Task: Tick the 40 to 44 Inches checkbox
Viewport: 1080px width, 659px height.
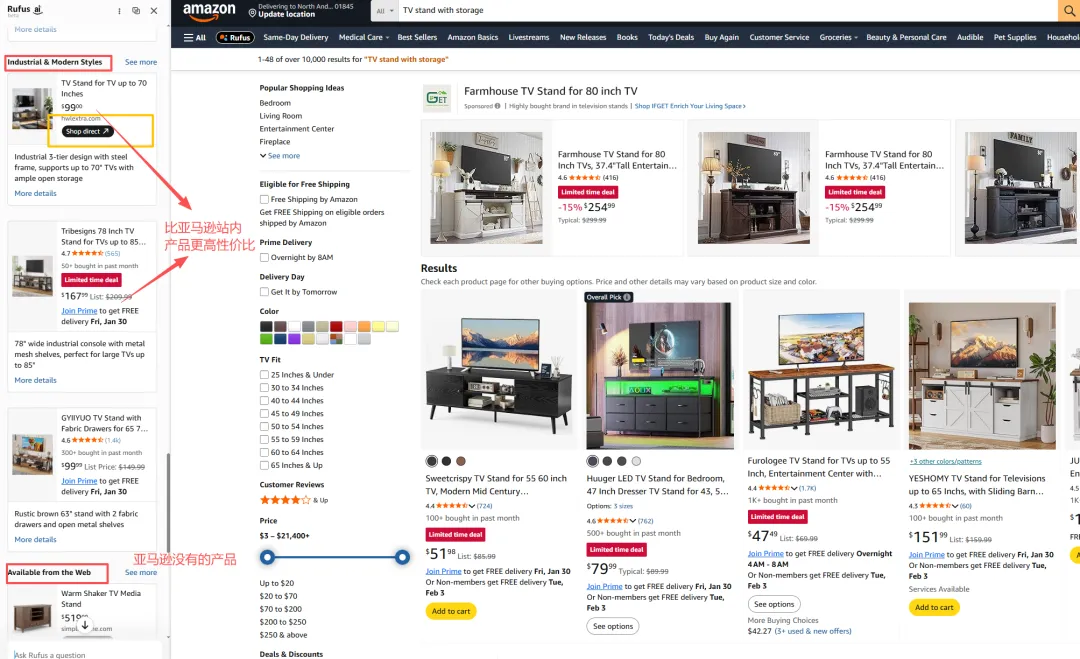Action: coord(264,400)
